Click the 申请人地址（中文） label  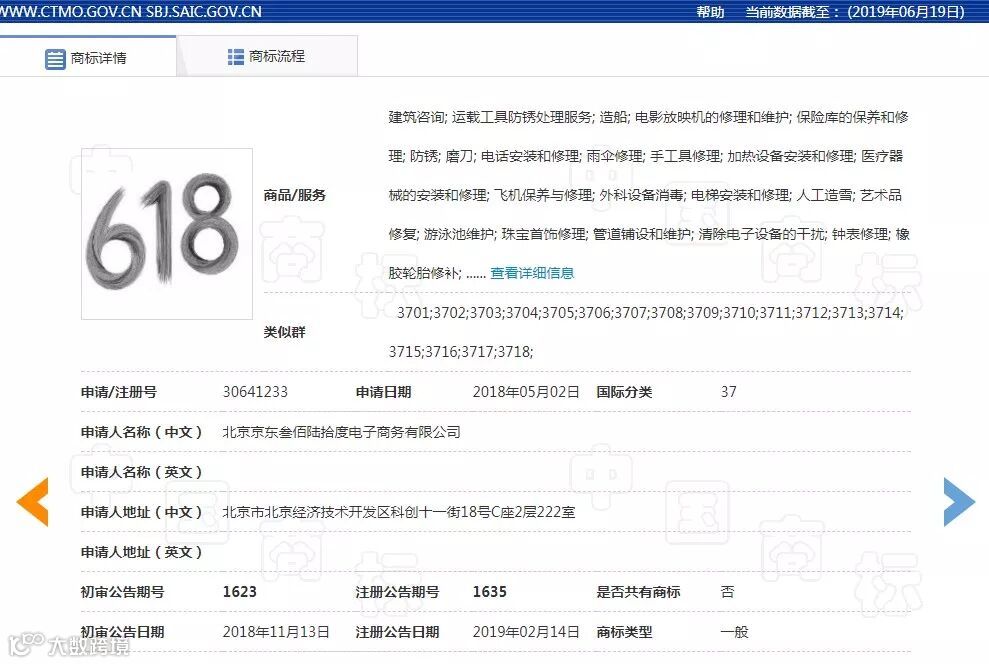[x=141, y=512]
